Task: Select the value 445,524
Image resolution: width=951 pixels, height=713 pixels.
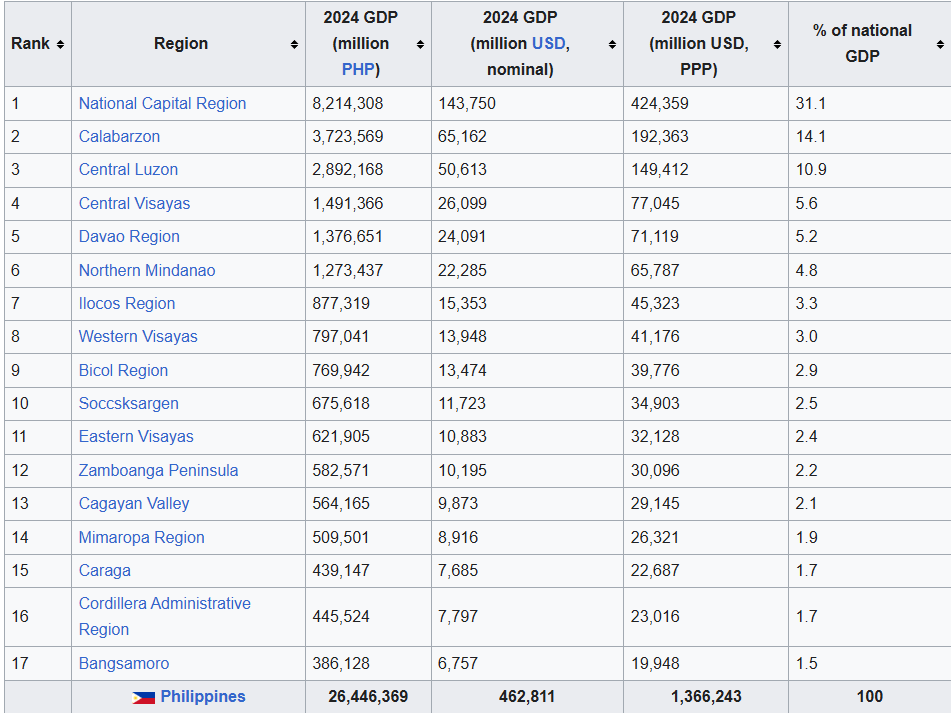Action: (341, 617)
